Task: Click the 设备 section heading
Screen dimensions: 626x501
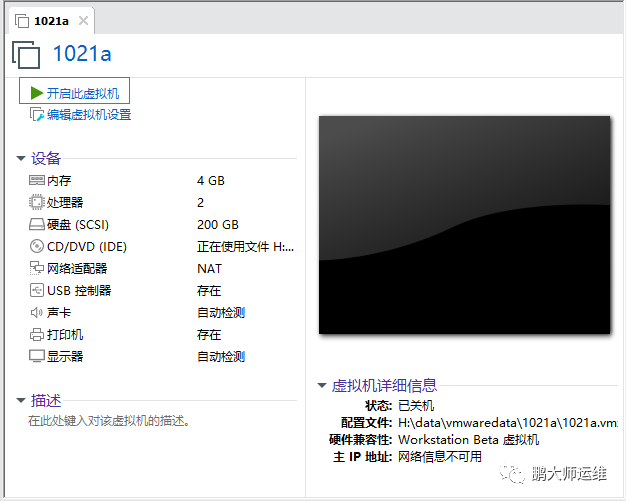Action: 46,158
